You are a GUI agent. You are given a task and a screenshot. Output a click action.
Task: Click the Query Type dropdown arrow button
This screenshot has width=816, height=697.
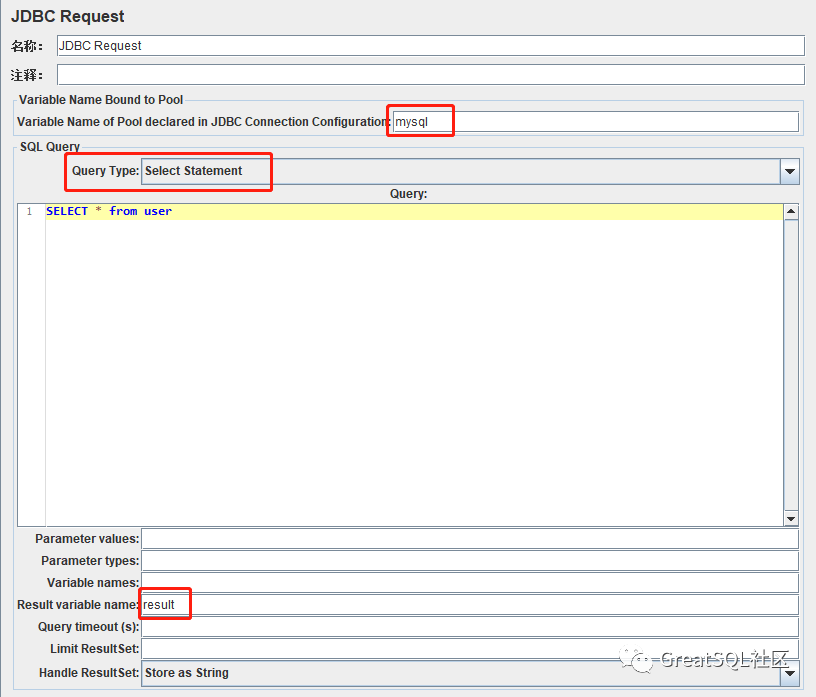(789, 171)
